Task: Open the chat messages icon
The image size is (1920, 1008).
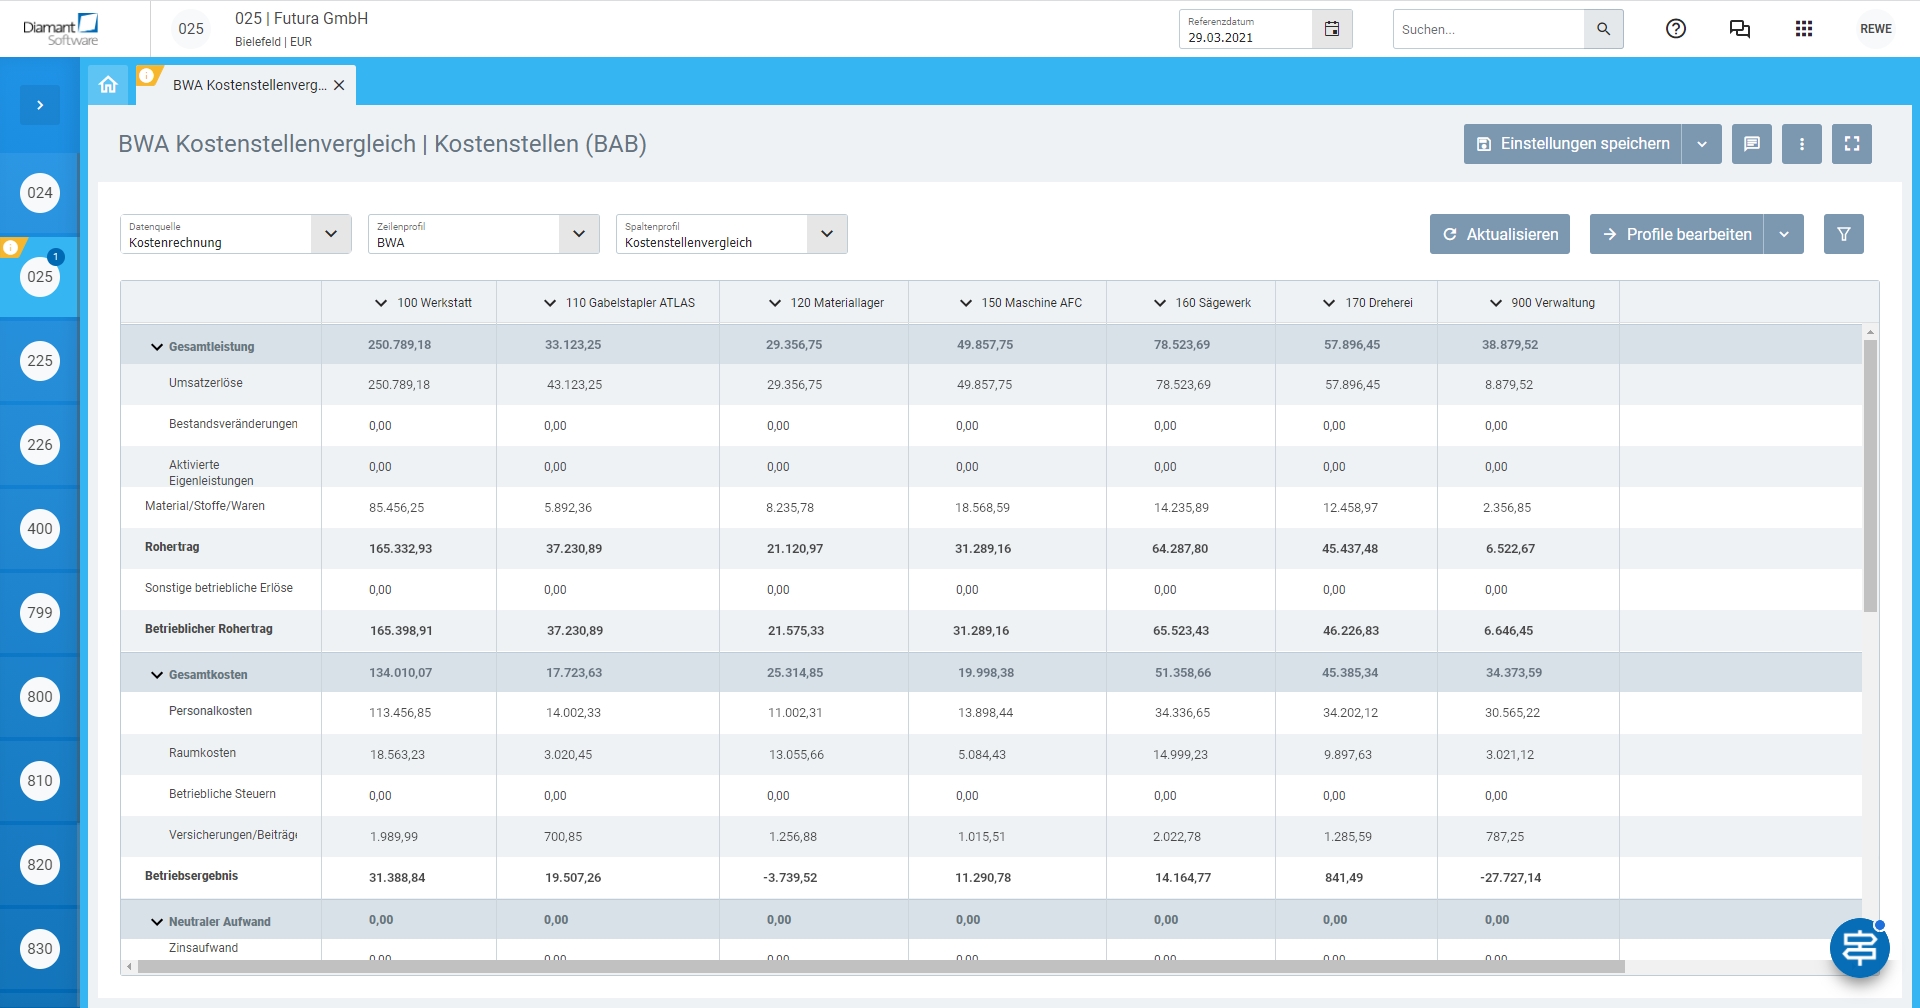Action: click(x=1740, y=29)
